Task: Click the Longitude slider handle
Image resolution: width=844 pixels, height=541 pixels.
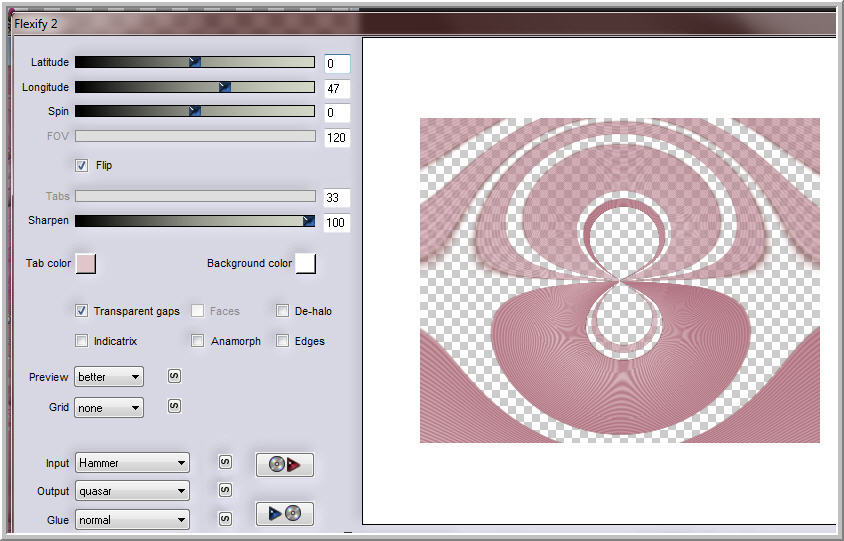Action: (x=225, y=87)
